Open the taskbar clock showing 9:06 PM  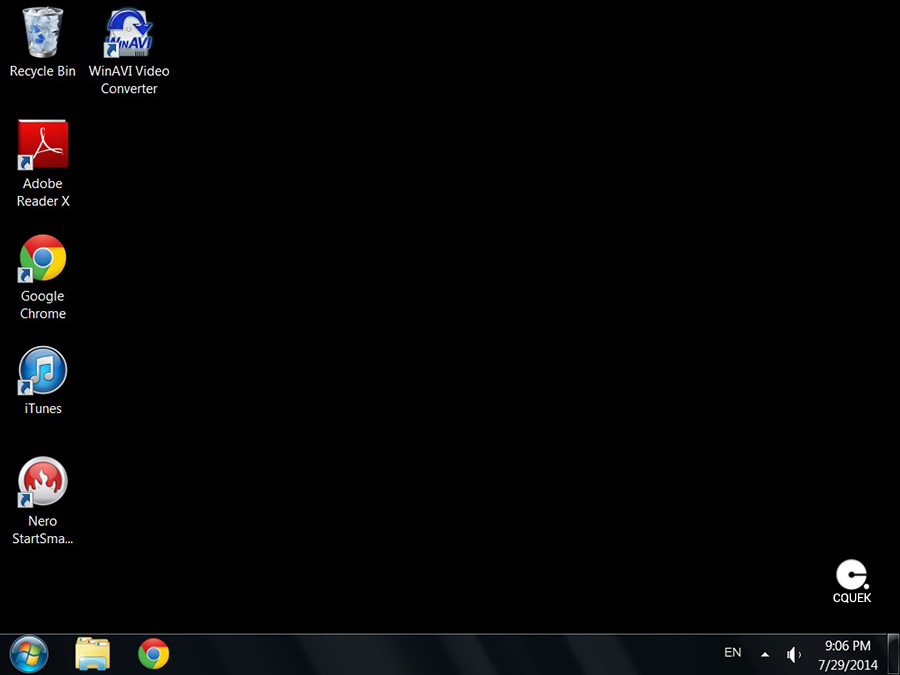coord(848,655)
